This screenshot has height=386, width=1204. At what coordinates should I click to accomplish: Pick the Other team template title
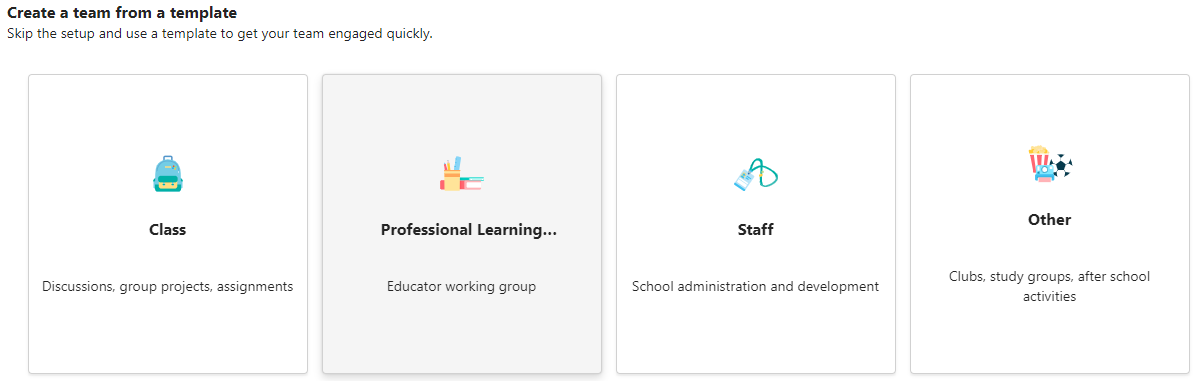coord(1049,220)
